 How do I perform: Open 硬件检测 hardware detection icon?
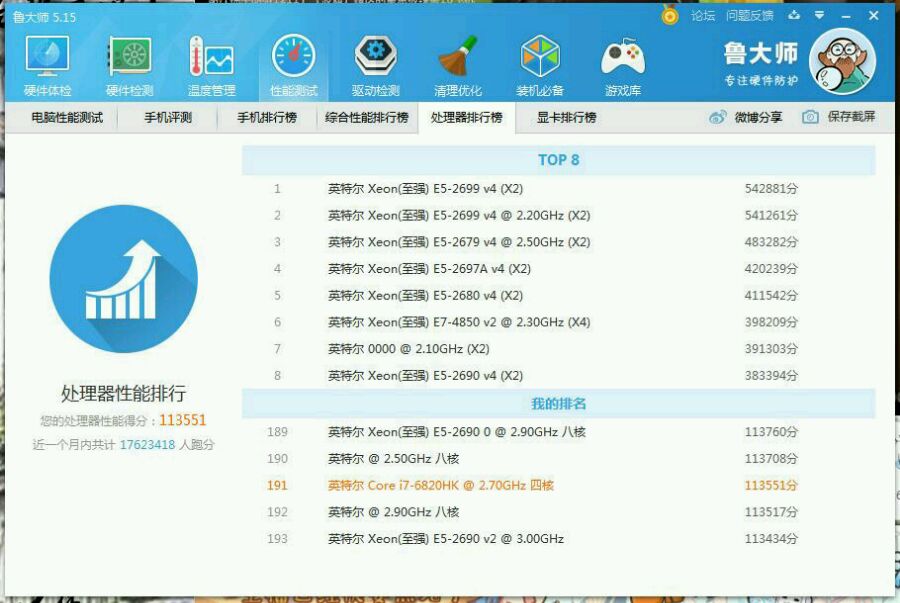pos(130,65)
